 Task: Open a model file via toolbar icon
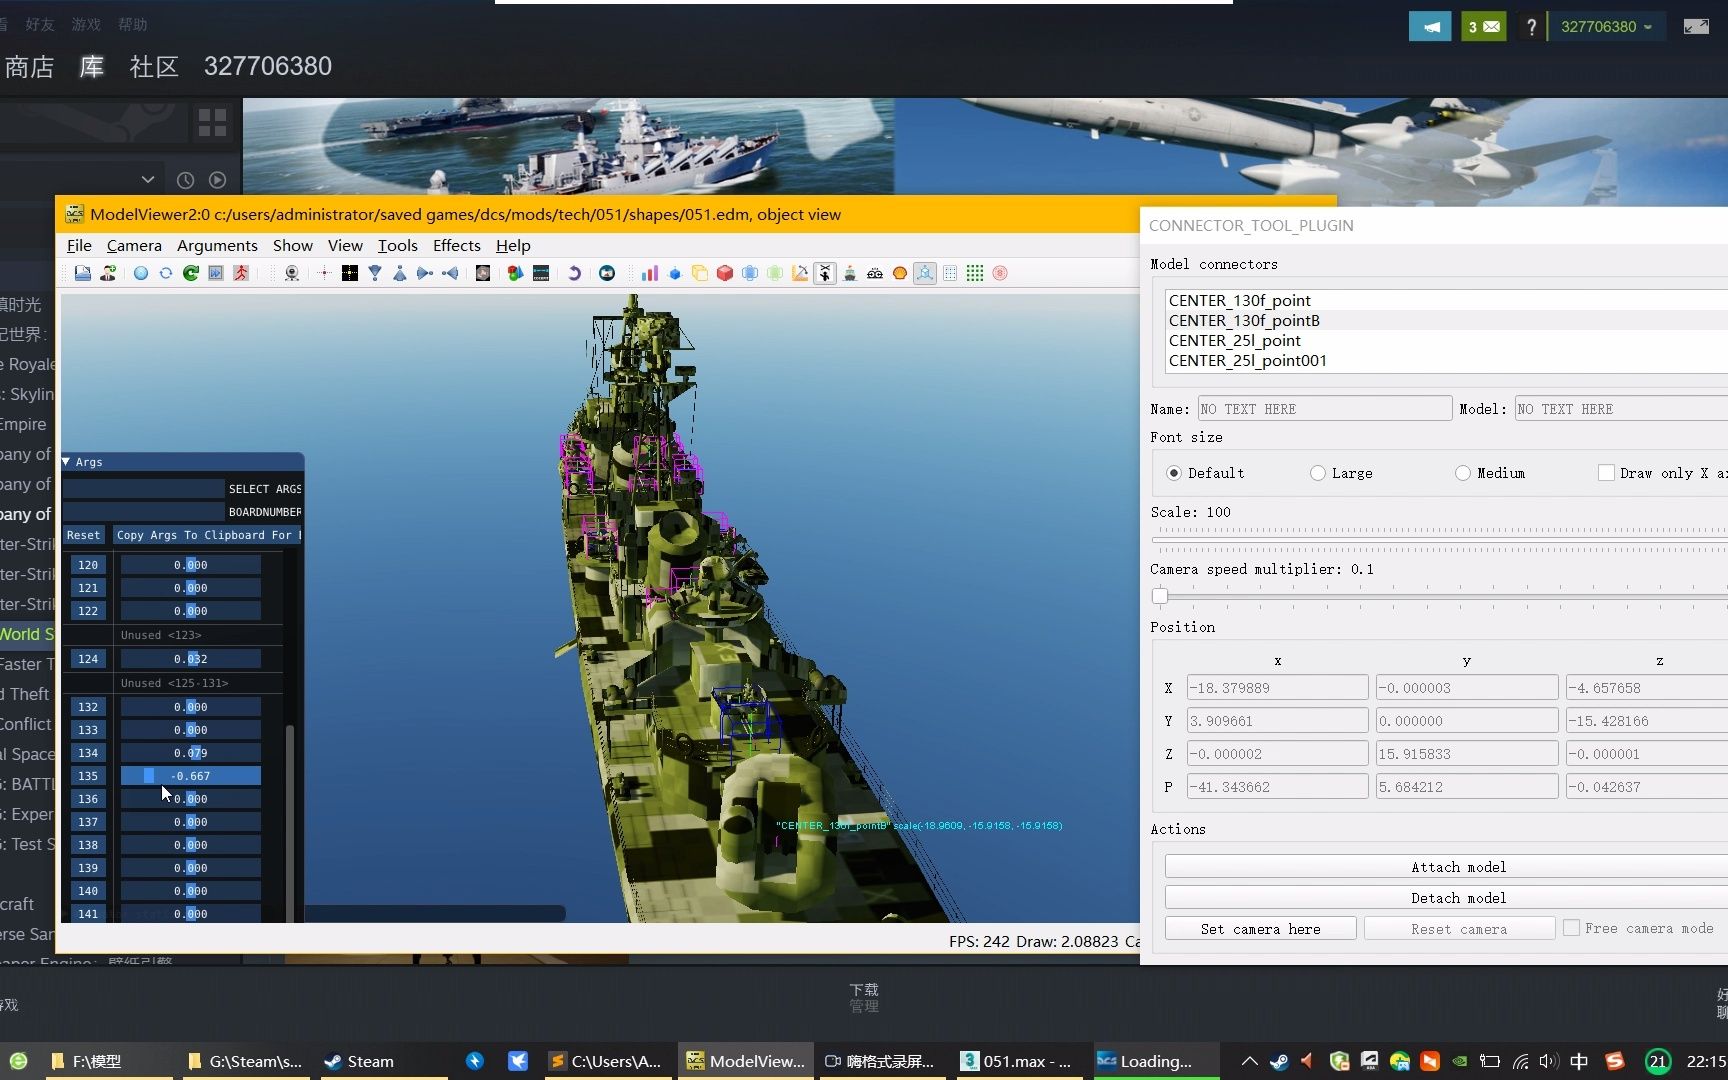click(82, 273)
